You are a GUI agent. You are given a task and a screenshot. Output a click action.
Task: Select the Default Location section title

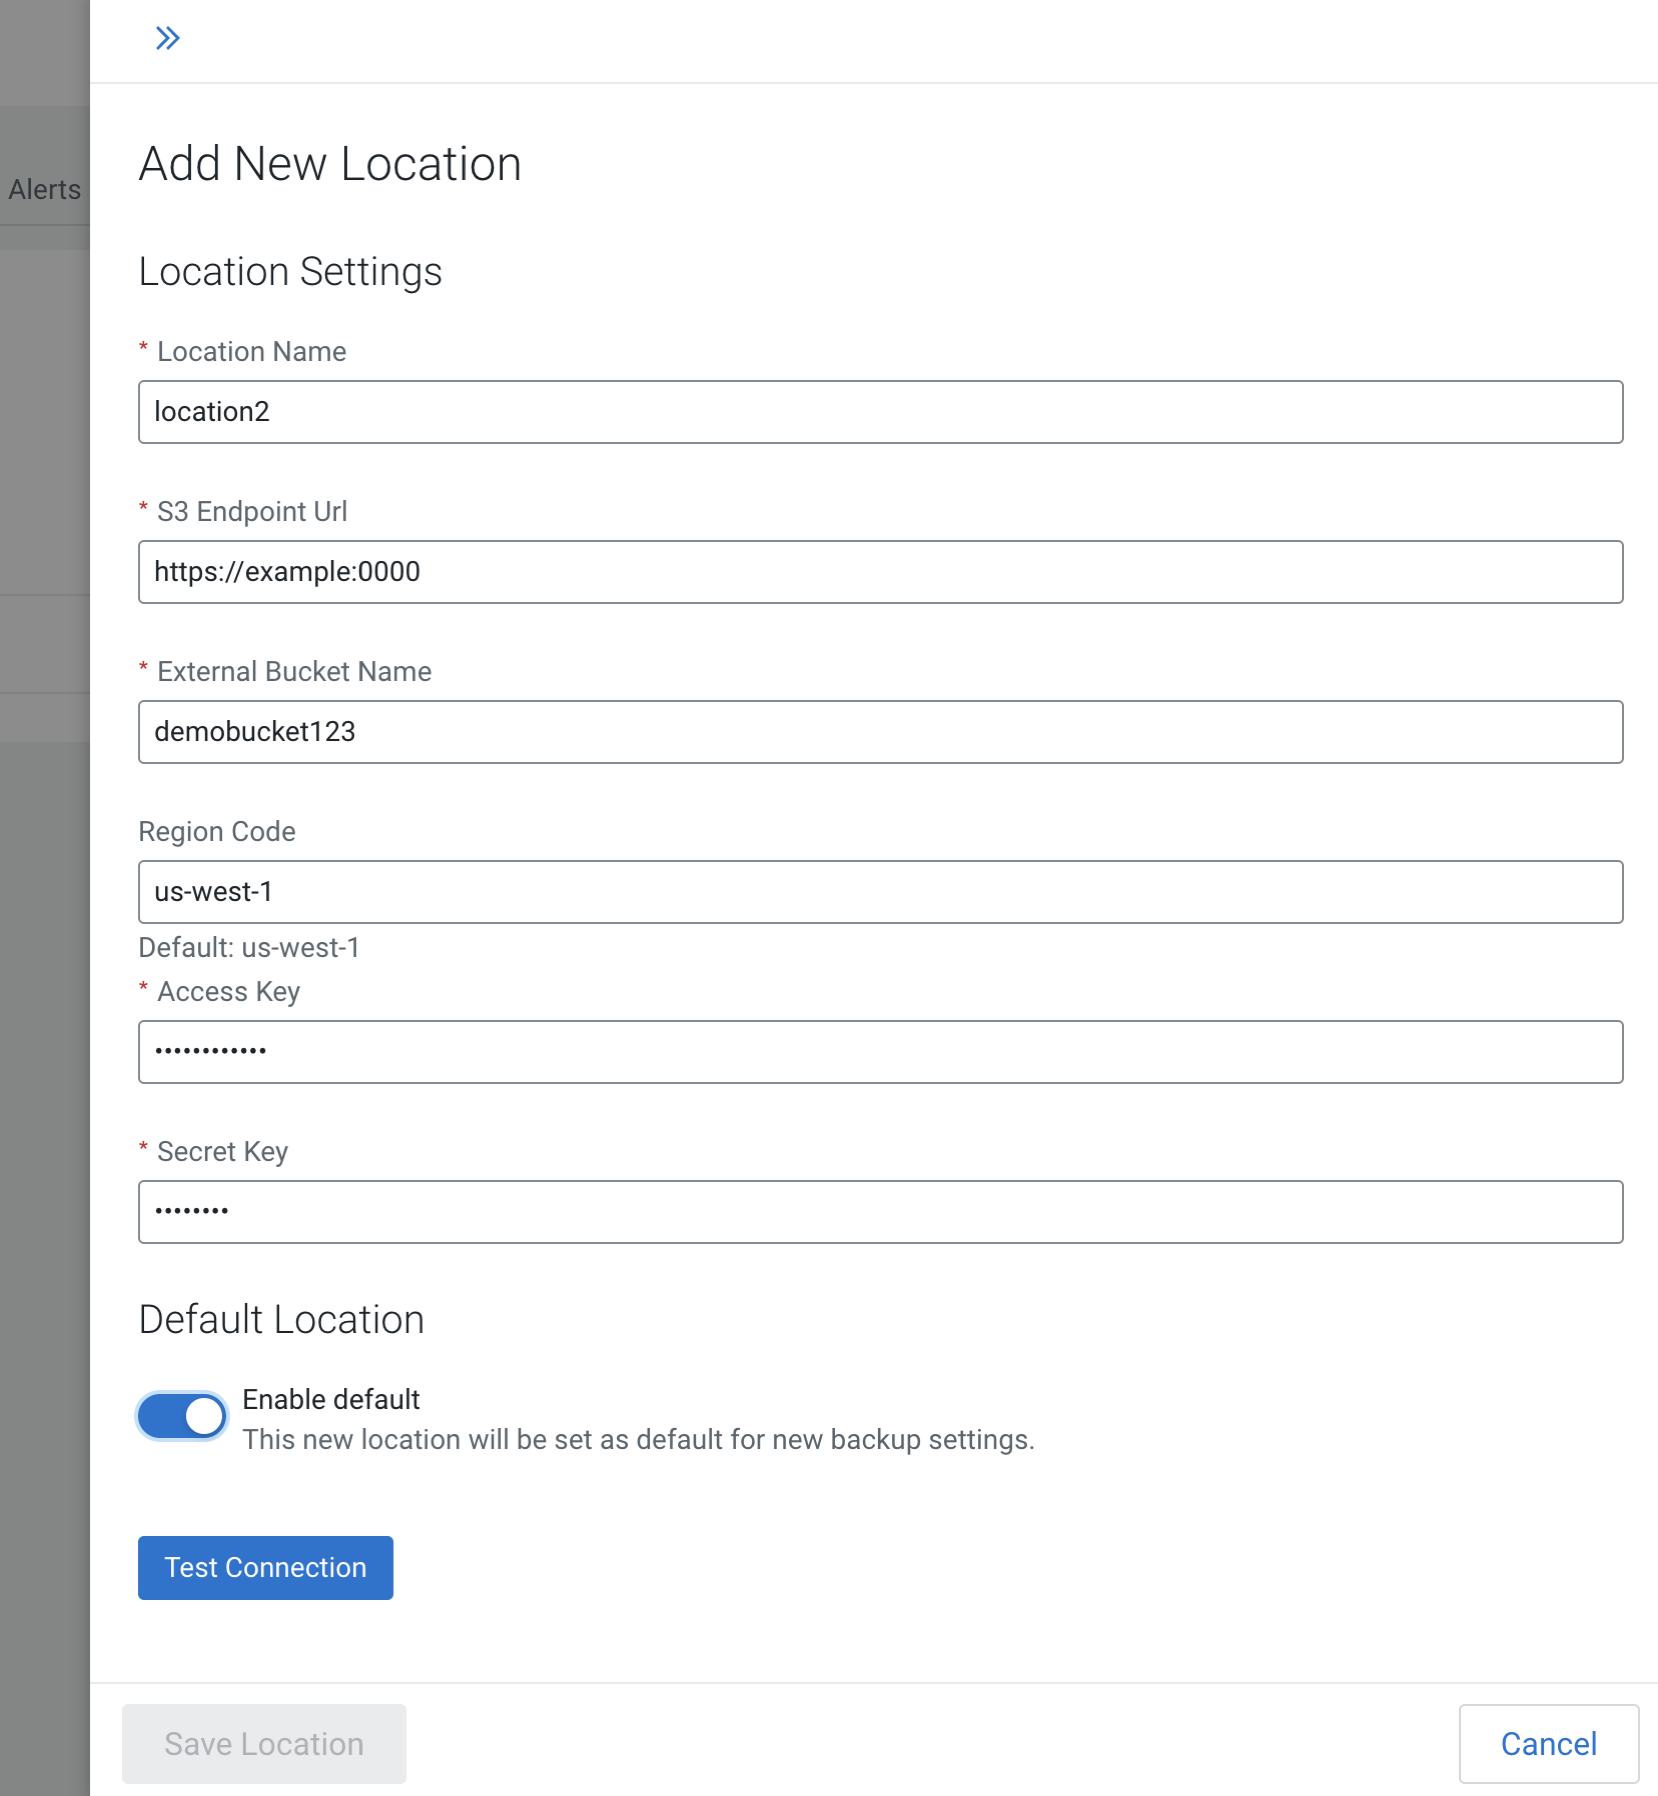(281, 1318)
